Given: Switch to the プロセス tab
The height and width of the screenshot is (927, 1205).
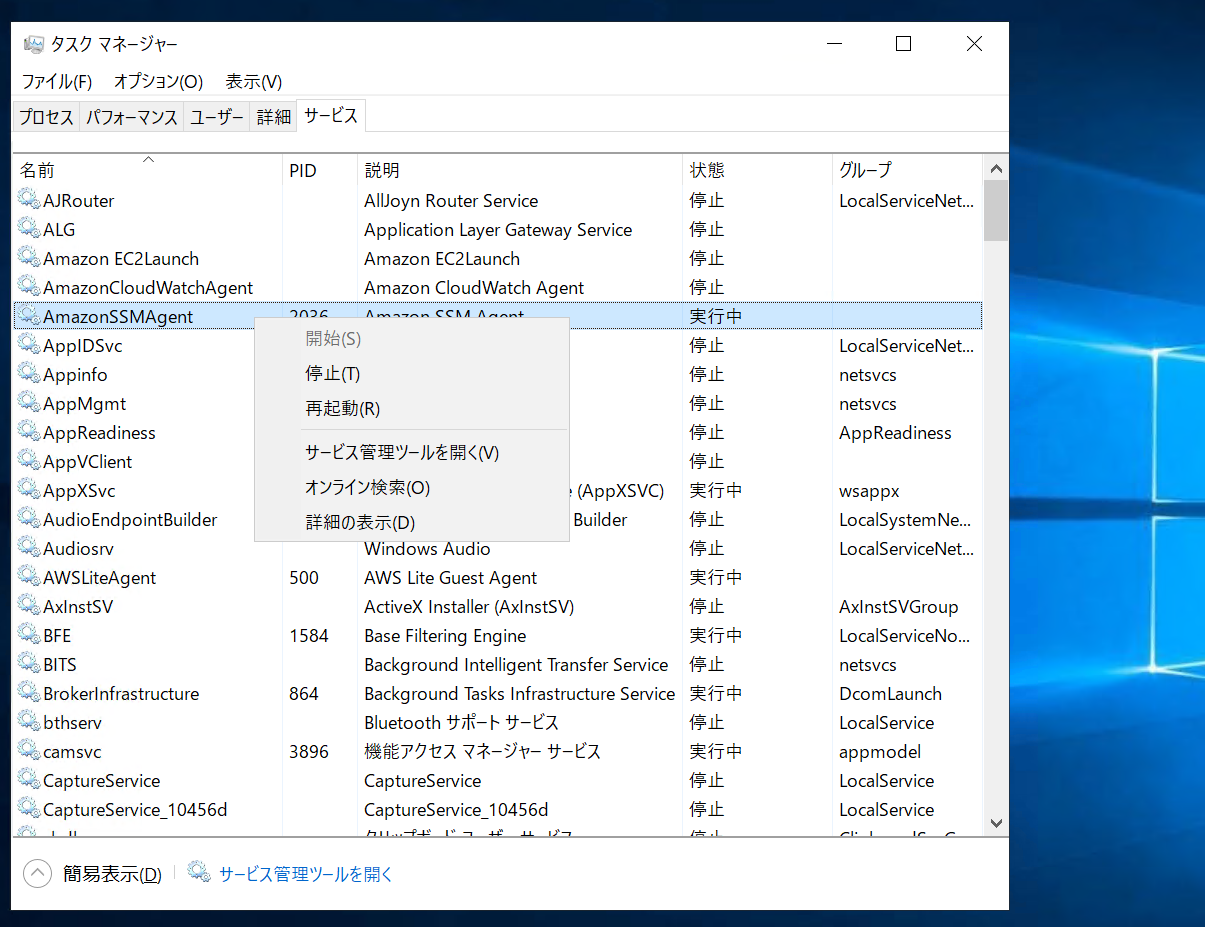Looking at the screenshot, I should coord(47,117).
